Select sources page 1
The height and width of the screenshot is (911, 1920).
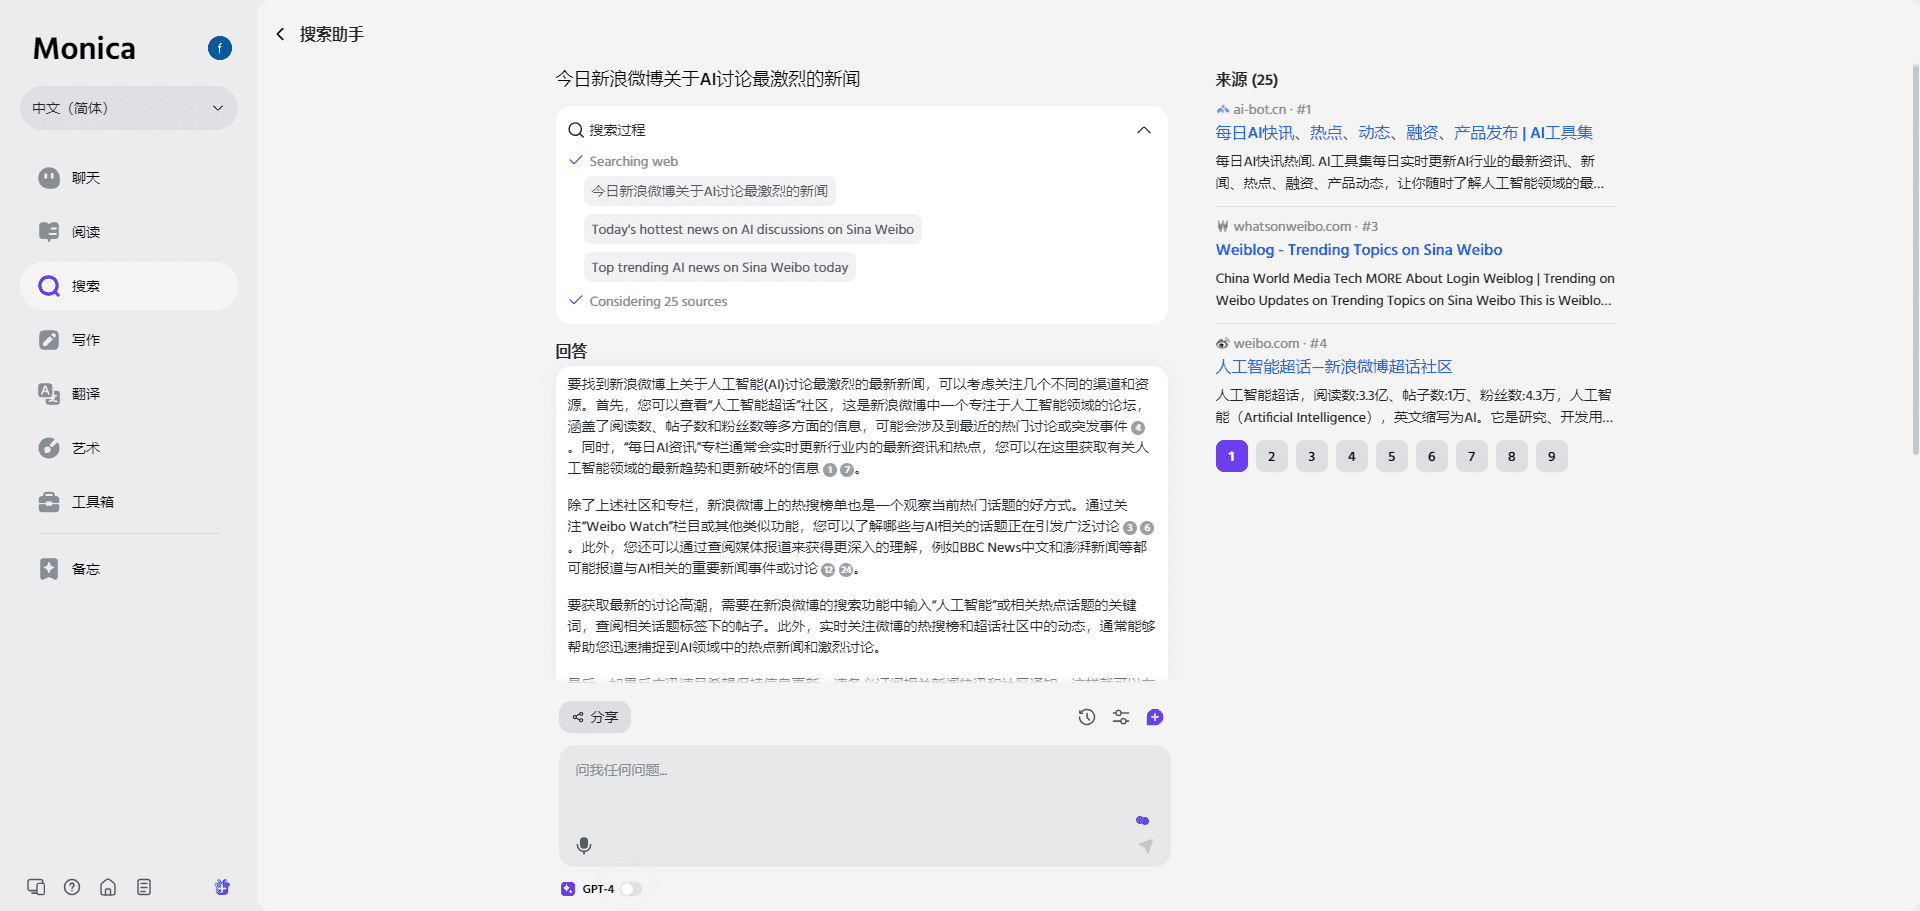pyautogui.click(x=1232, y=456)
